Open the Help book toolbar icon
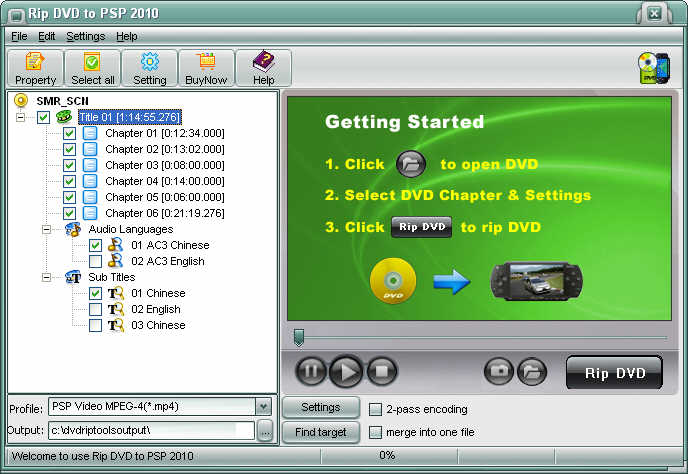Image resolution: width=688 pixels, height=474 pixels. 264,68
